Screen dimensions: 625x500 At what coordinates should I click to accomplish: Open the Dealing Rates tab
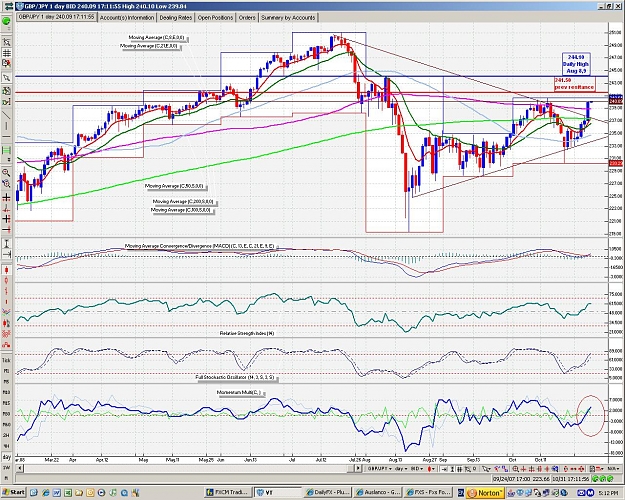click(x=175, y=18)
